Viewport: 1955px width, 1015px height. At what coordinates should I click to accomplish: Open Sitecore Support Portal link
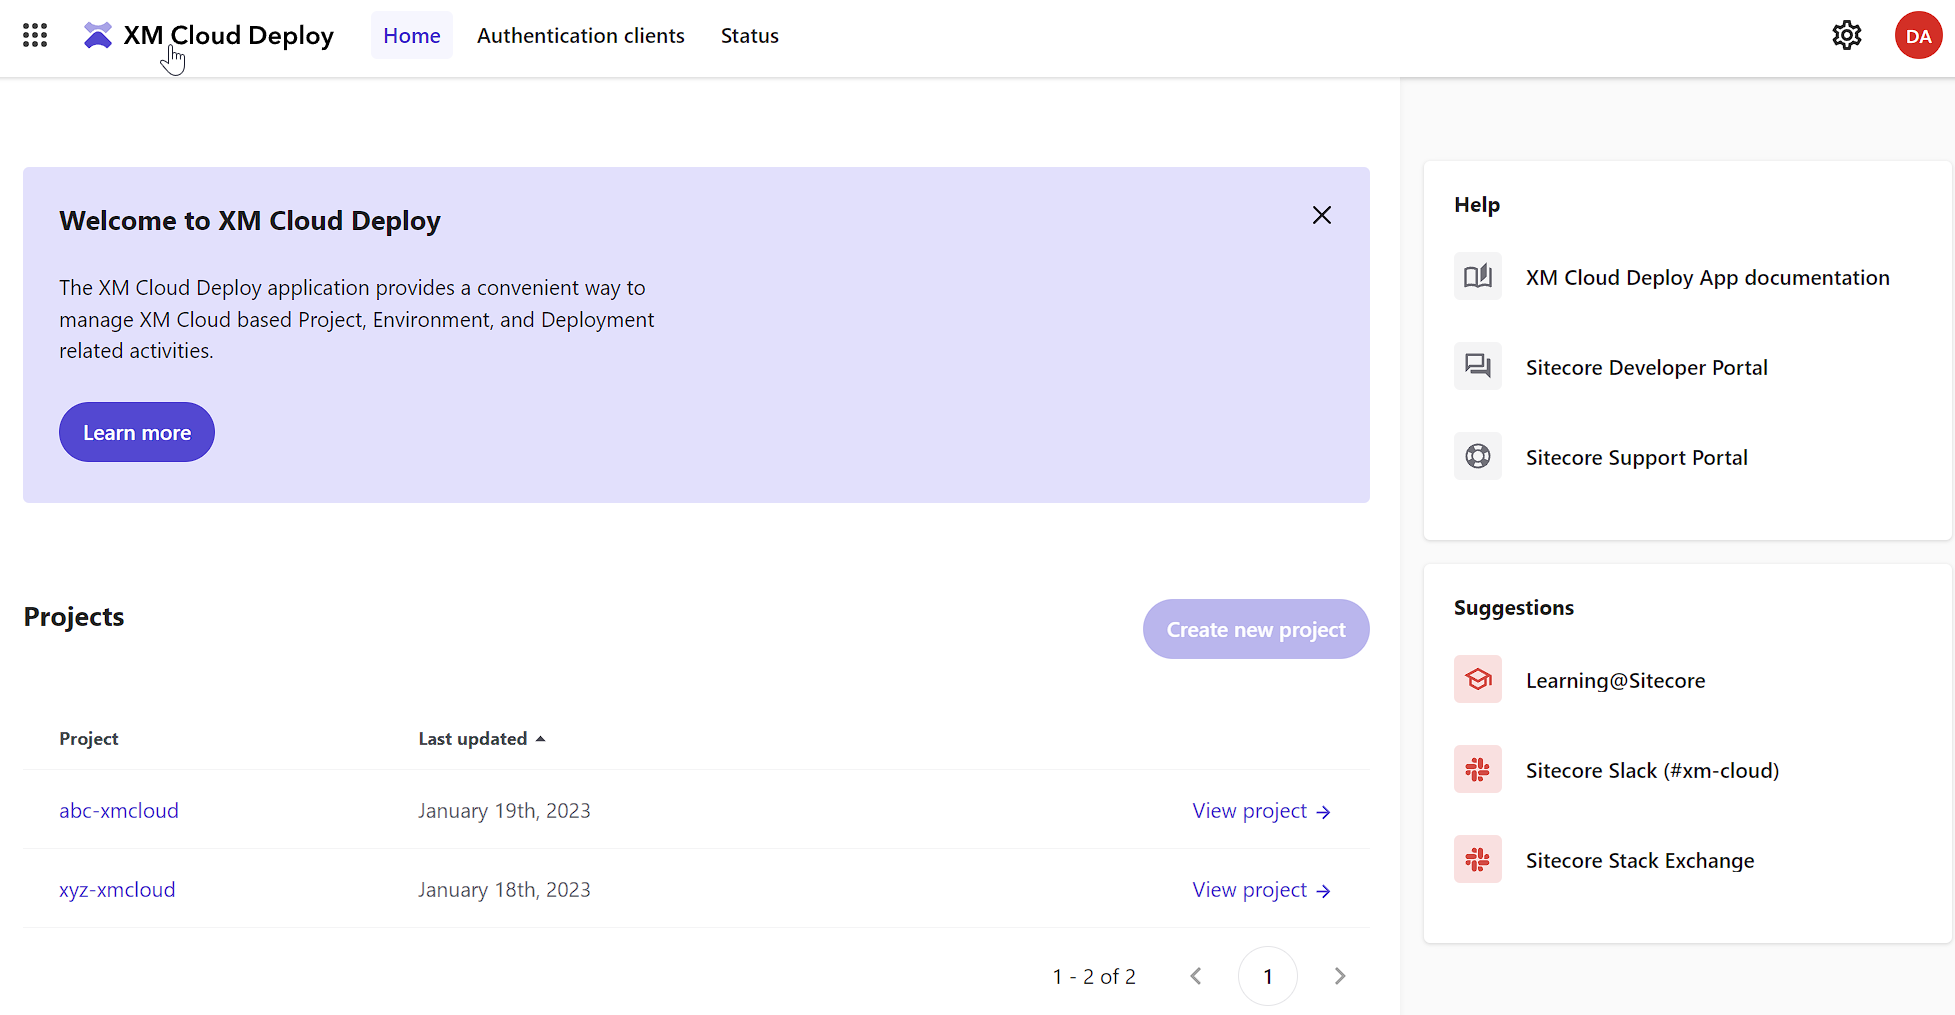pos(1636,458)
